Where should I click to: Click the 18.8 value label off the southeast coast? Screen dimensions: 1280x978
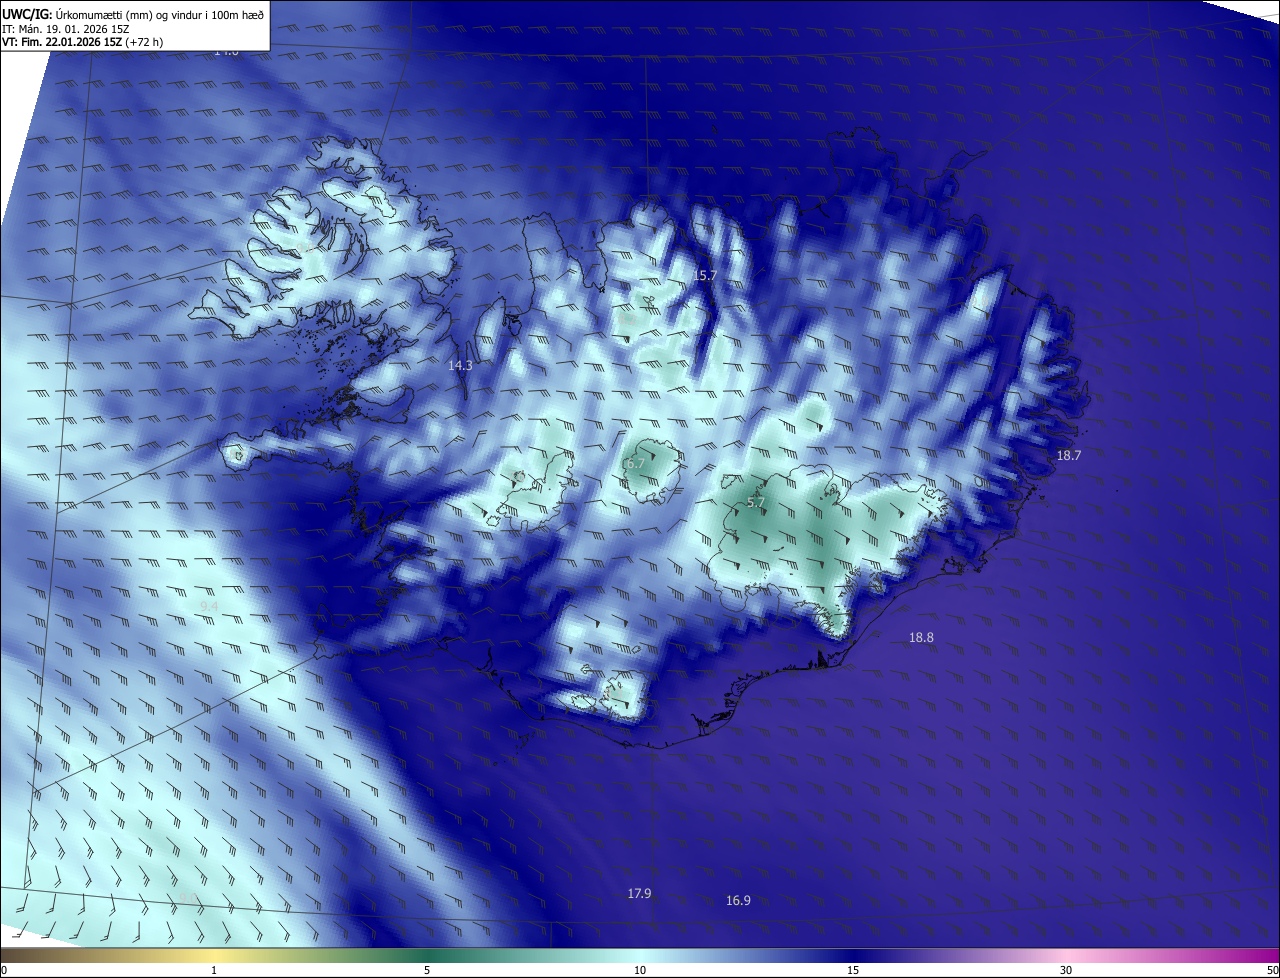(x=921, y=637)
